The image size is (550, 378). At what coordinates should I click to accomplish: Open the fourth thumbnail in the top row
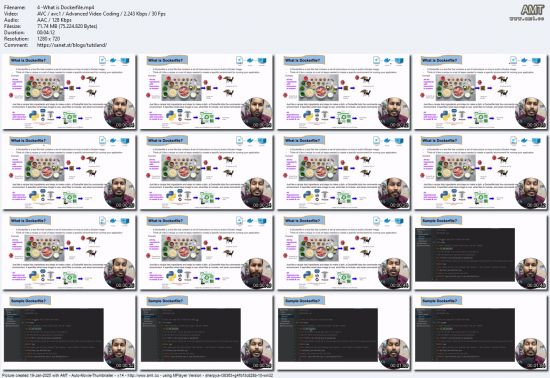pos(481,92)
